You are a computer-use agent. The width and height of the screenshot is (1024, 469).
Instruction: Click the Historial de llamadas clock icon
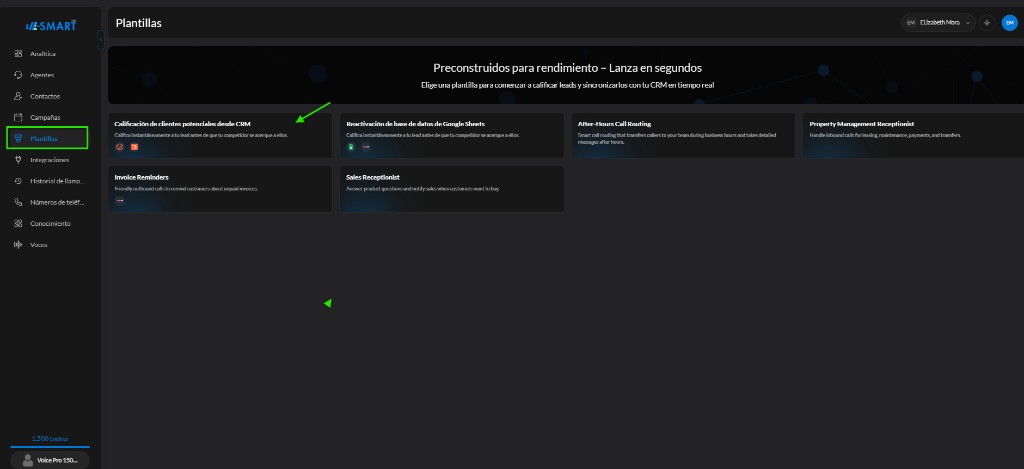pyautogui.click(x=18, y=181)
